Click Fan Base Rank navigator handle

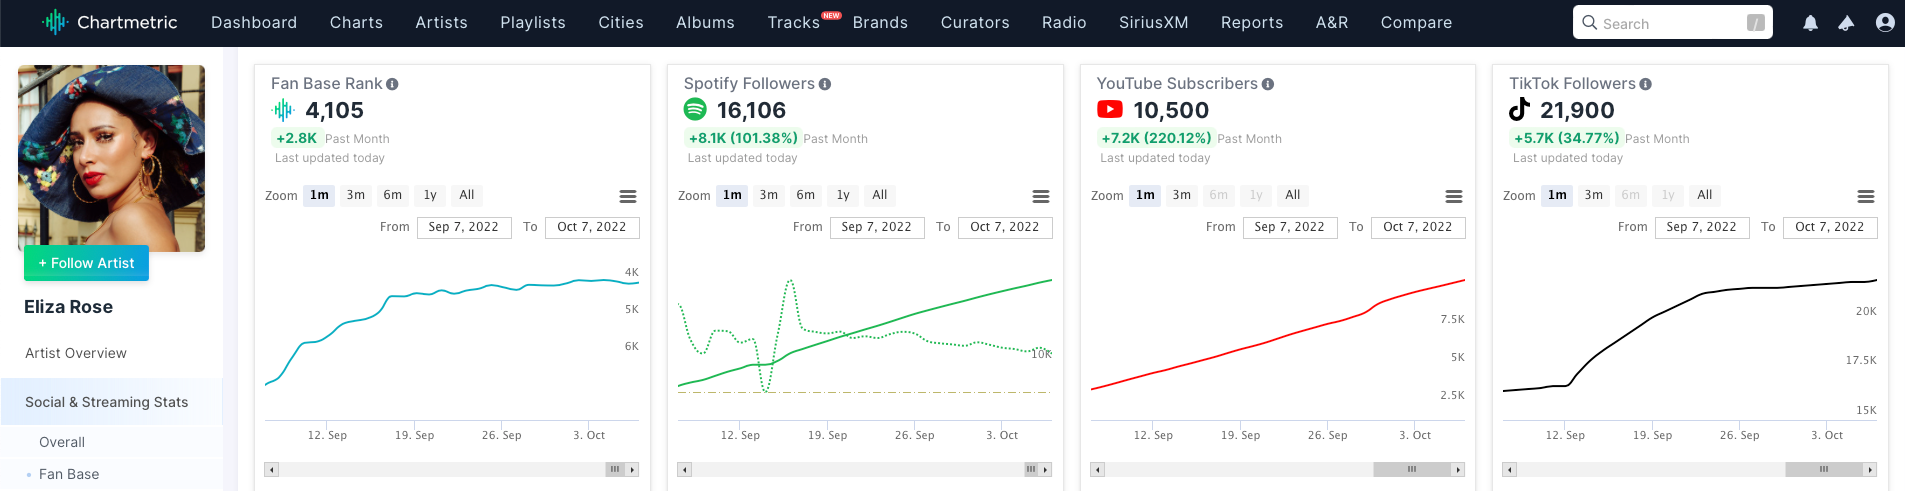(x=615, y=469)
